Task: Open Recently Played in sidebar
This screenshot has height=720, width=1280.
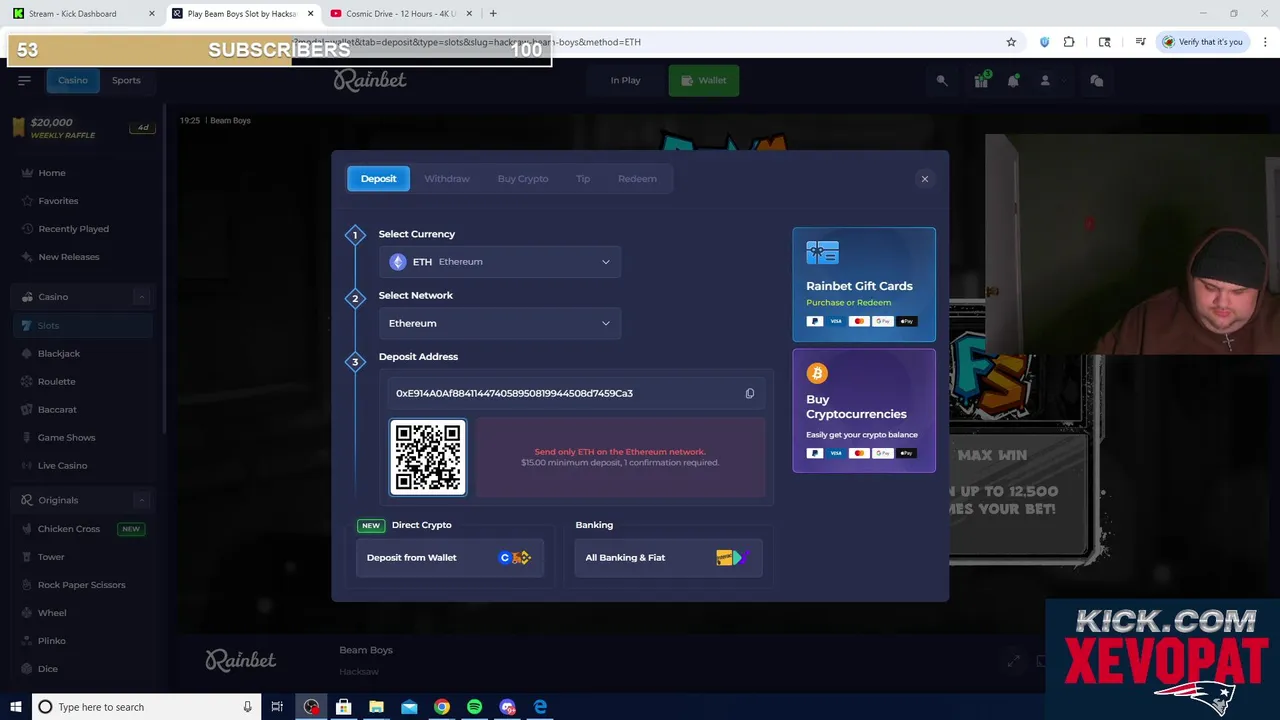Action: coord(73,229)
